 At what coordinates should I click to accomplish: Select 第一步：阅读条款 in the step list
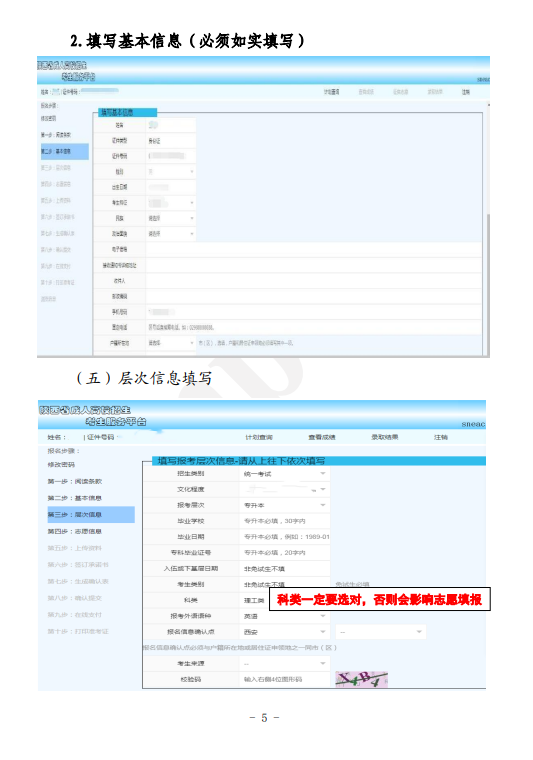(75, 481)
